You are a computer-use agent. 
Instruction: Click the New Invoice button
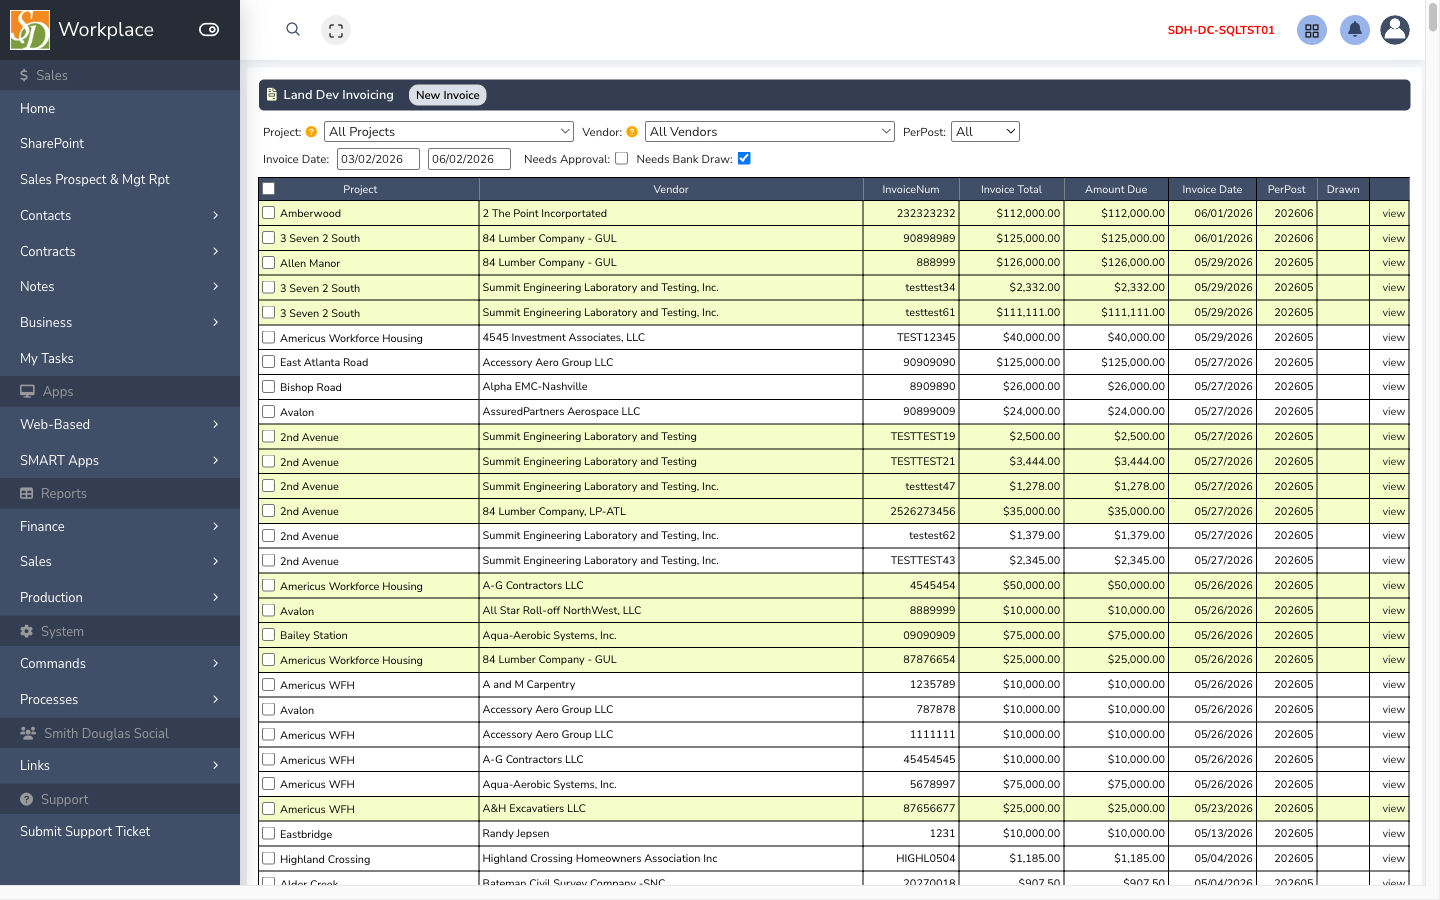pyautogui.click(x=447, y=95)
